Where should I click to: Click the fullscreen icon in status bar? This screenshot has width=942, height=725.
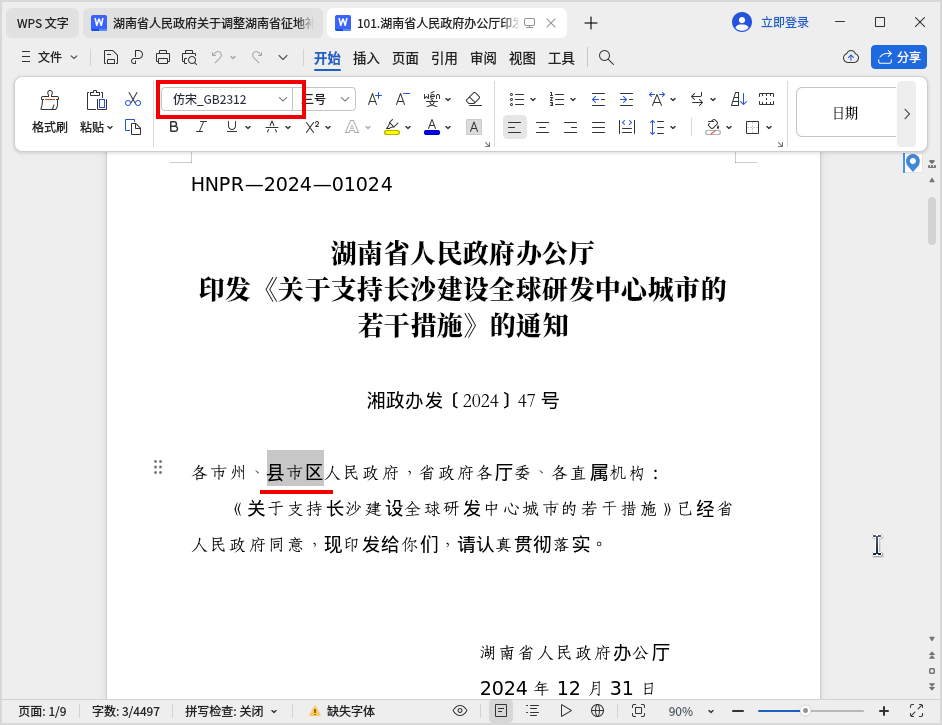916,711
